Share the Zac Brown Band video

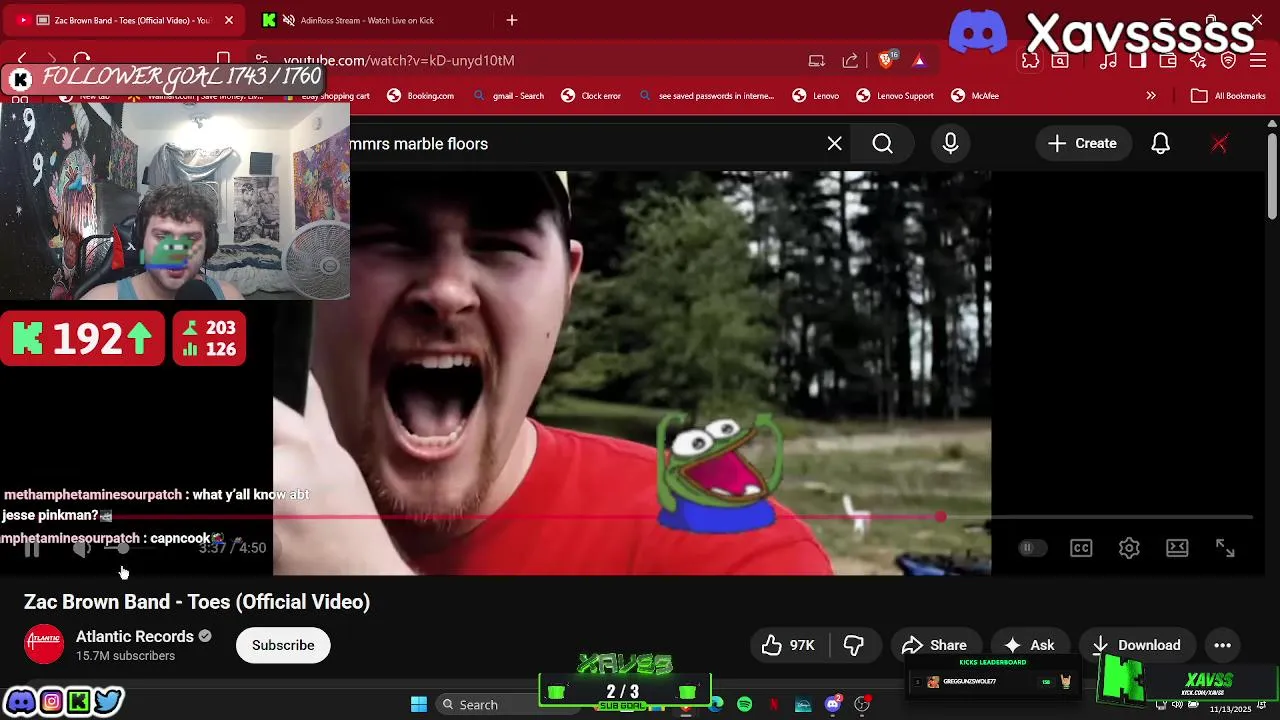pos(934,645)
